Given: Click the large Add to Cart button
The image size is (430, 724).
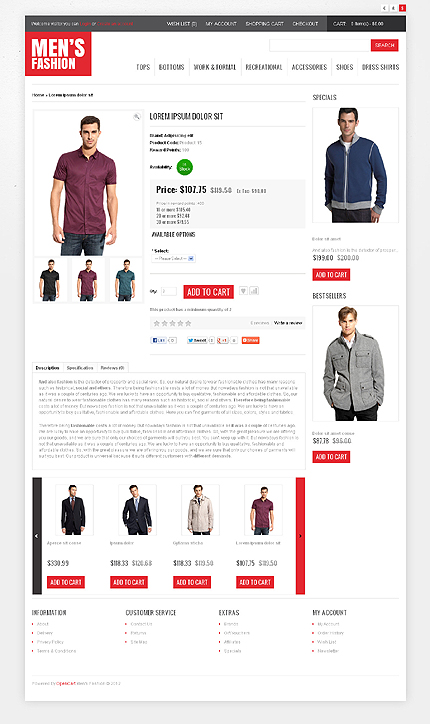Looking at the screenshot, I should (208, 292).
